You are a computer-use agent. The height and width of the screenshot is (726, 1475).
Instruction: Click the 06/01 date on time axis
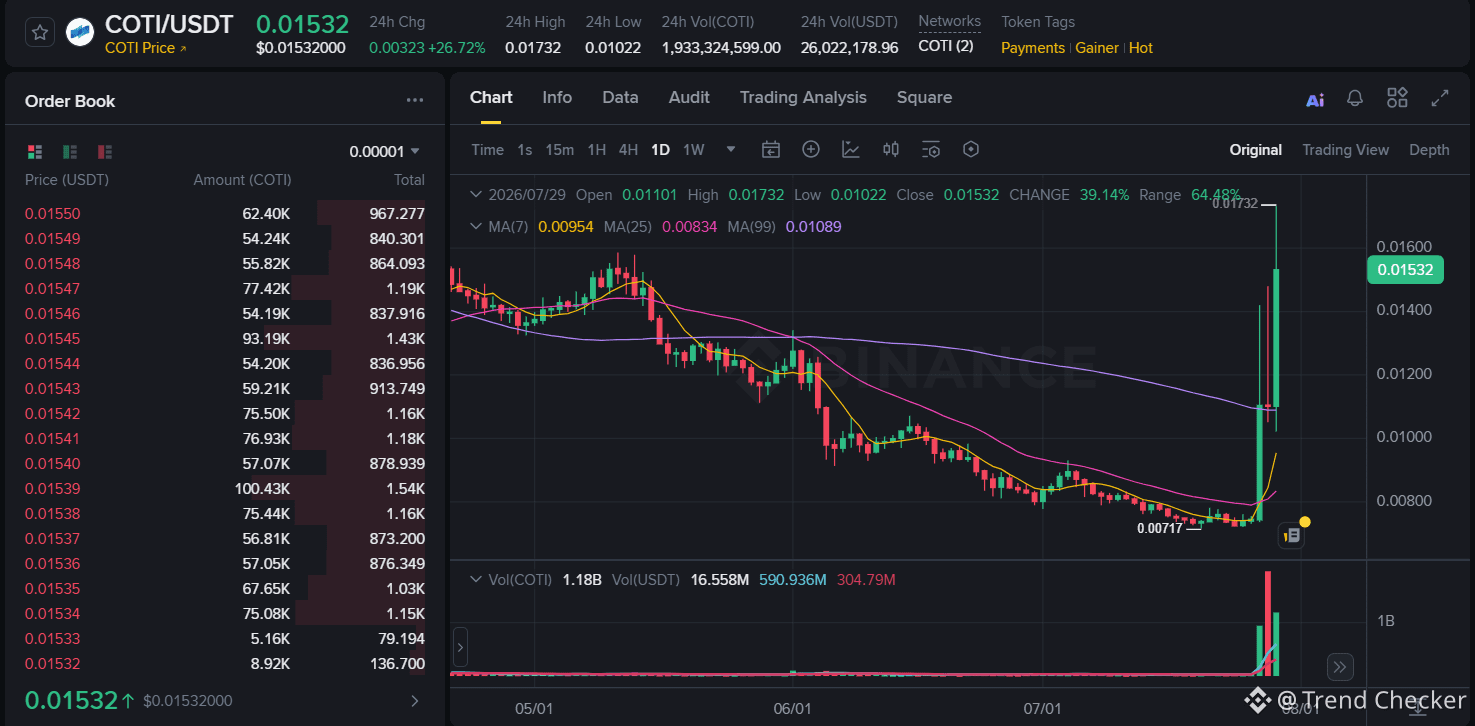click(x=792, y=709)
